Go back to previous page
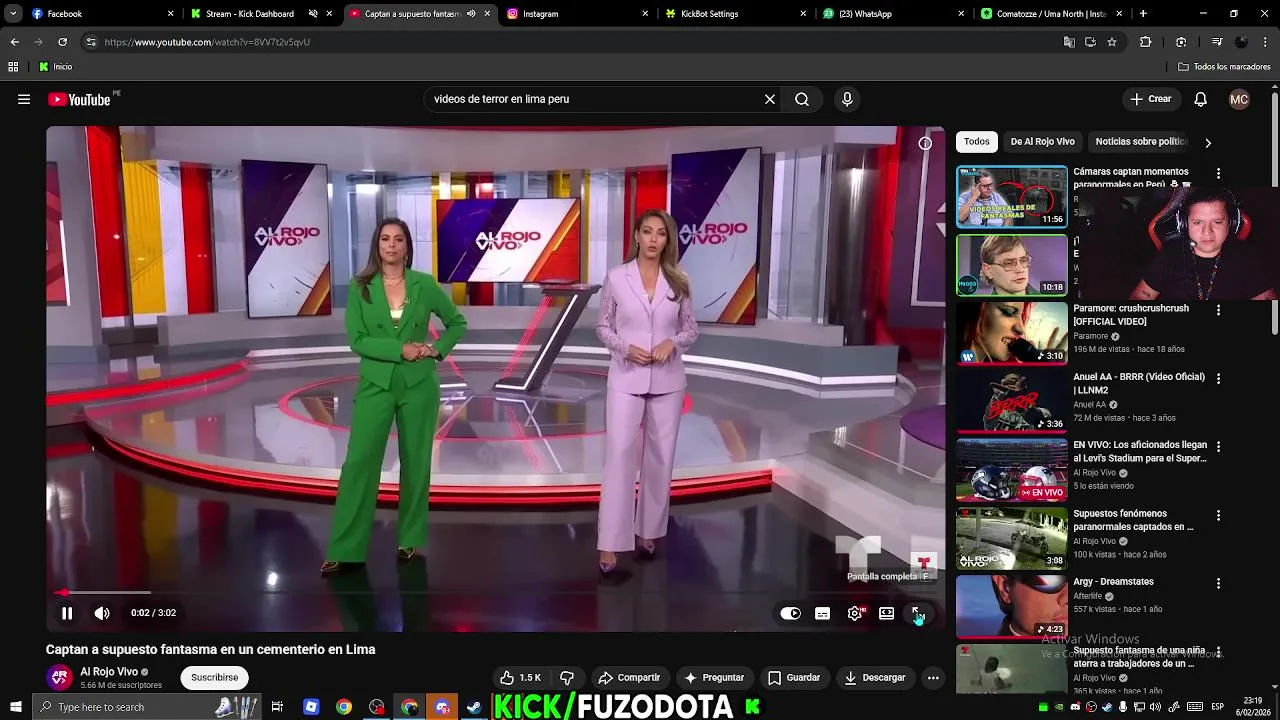 click(14, 42)
